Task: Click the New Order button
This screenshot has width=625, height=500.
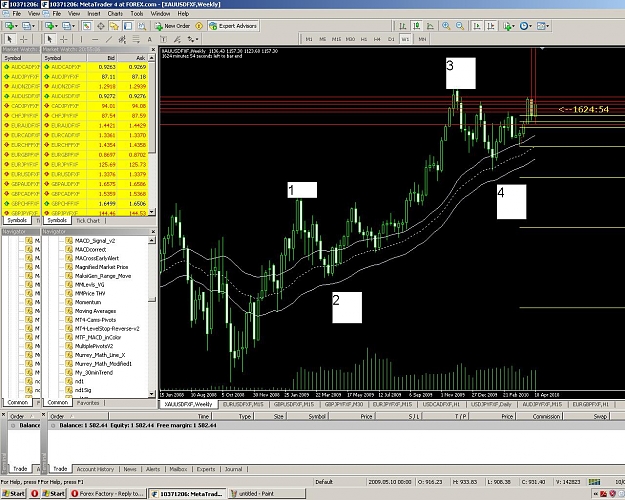Action: pos(173,26)
